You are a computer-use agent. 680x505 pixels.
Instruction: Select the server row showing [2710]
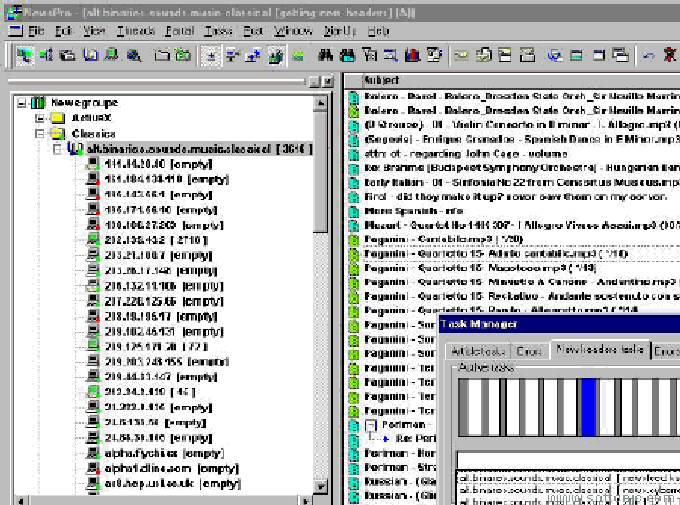(156, 240)
